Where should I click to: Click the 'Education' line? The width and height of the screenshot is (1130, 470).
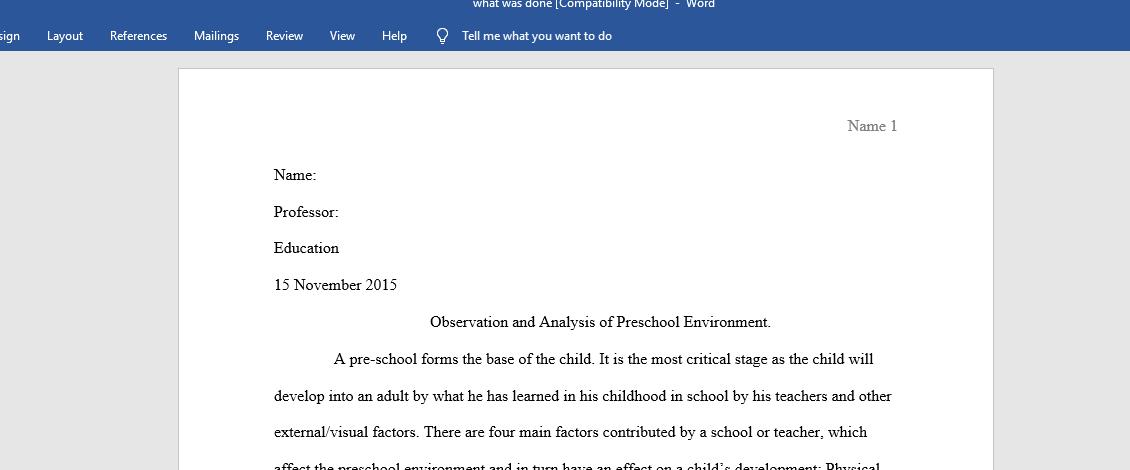tap(306, 248)
